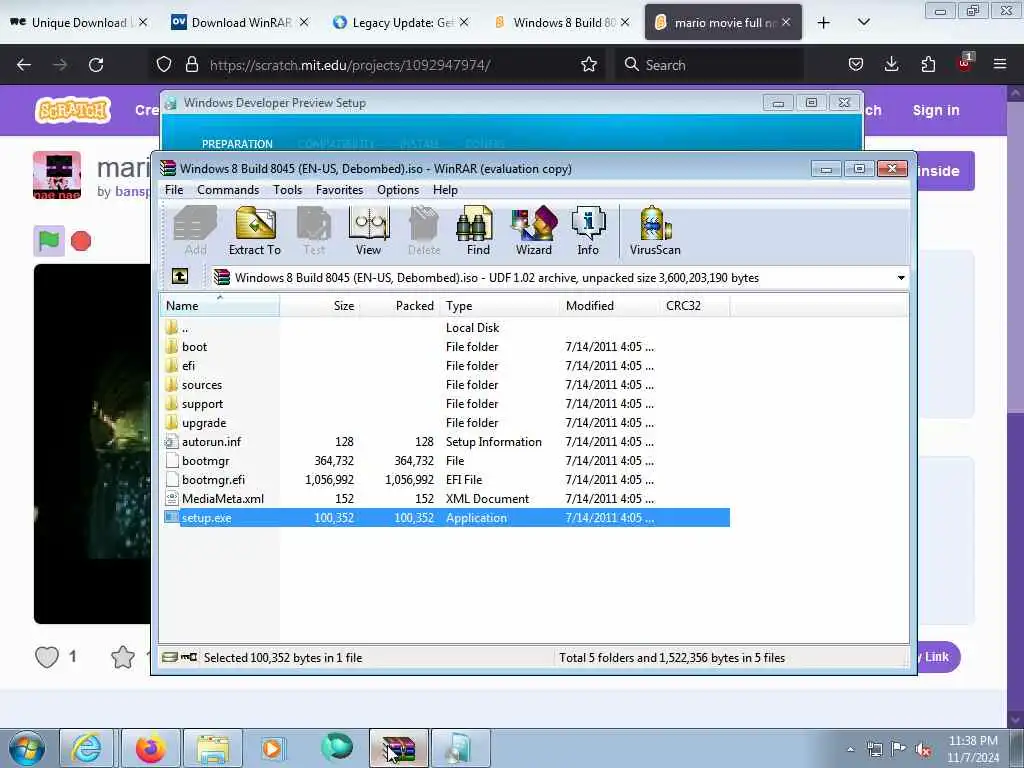This screenshot has height=768, width=1024.
Task: Click the Scratch logo
Action: tap(73, 110)
